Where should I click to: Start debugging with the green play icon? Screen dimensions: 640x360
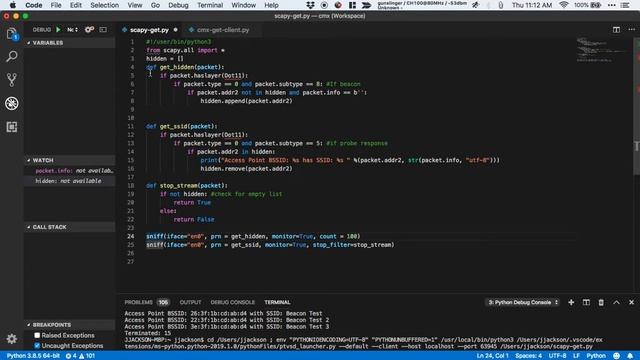tap(58, 30)
